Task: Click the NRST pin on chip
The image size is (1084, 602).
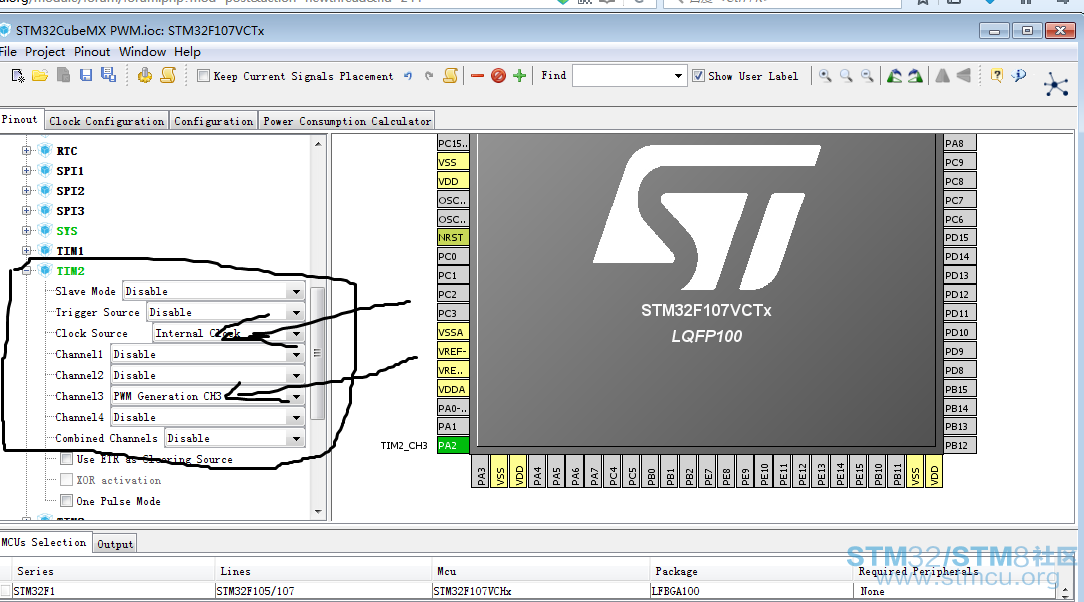Action: [x=453, y=237]
